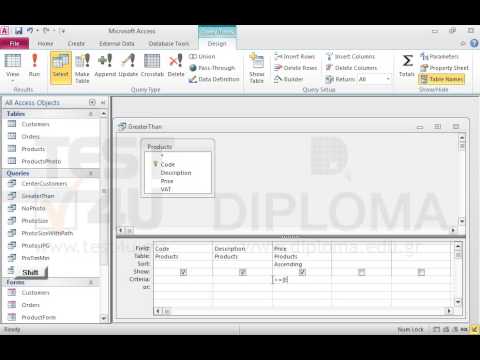Screen dimensions: 480x360
Task: Select the Make Table query type icon
Action: pyautogui.click(x=82, y=68)
